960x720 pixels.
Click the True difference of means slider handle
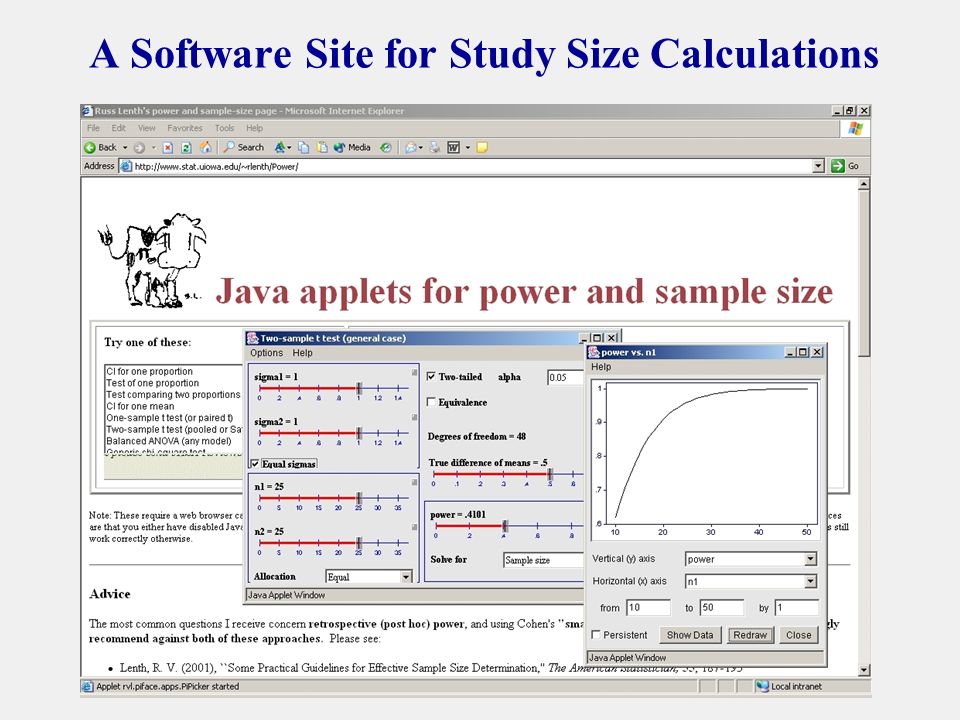click(x=550, y=474)
